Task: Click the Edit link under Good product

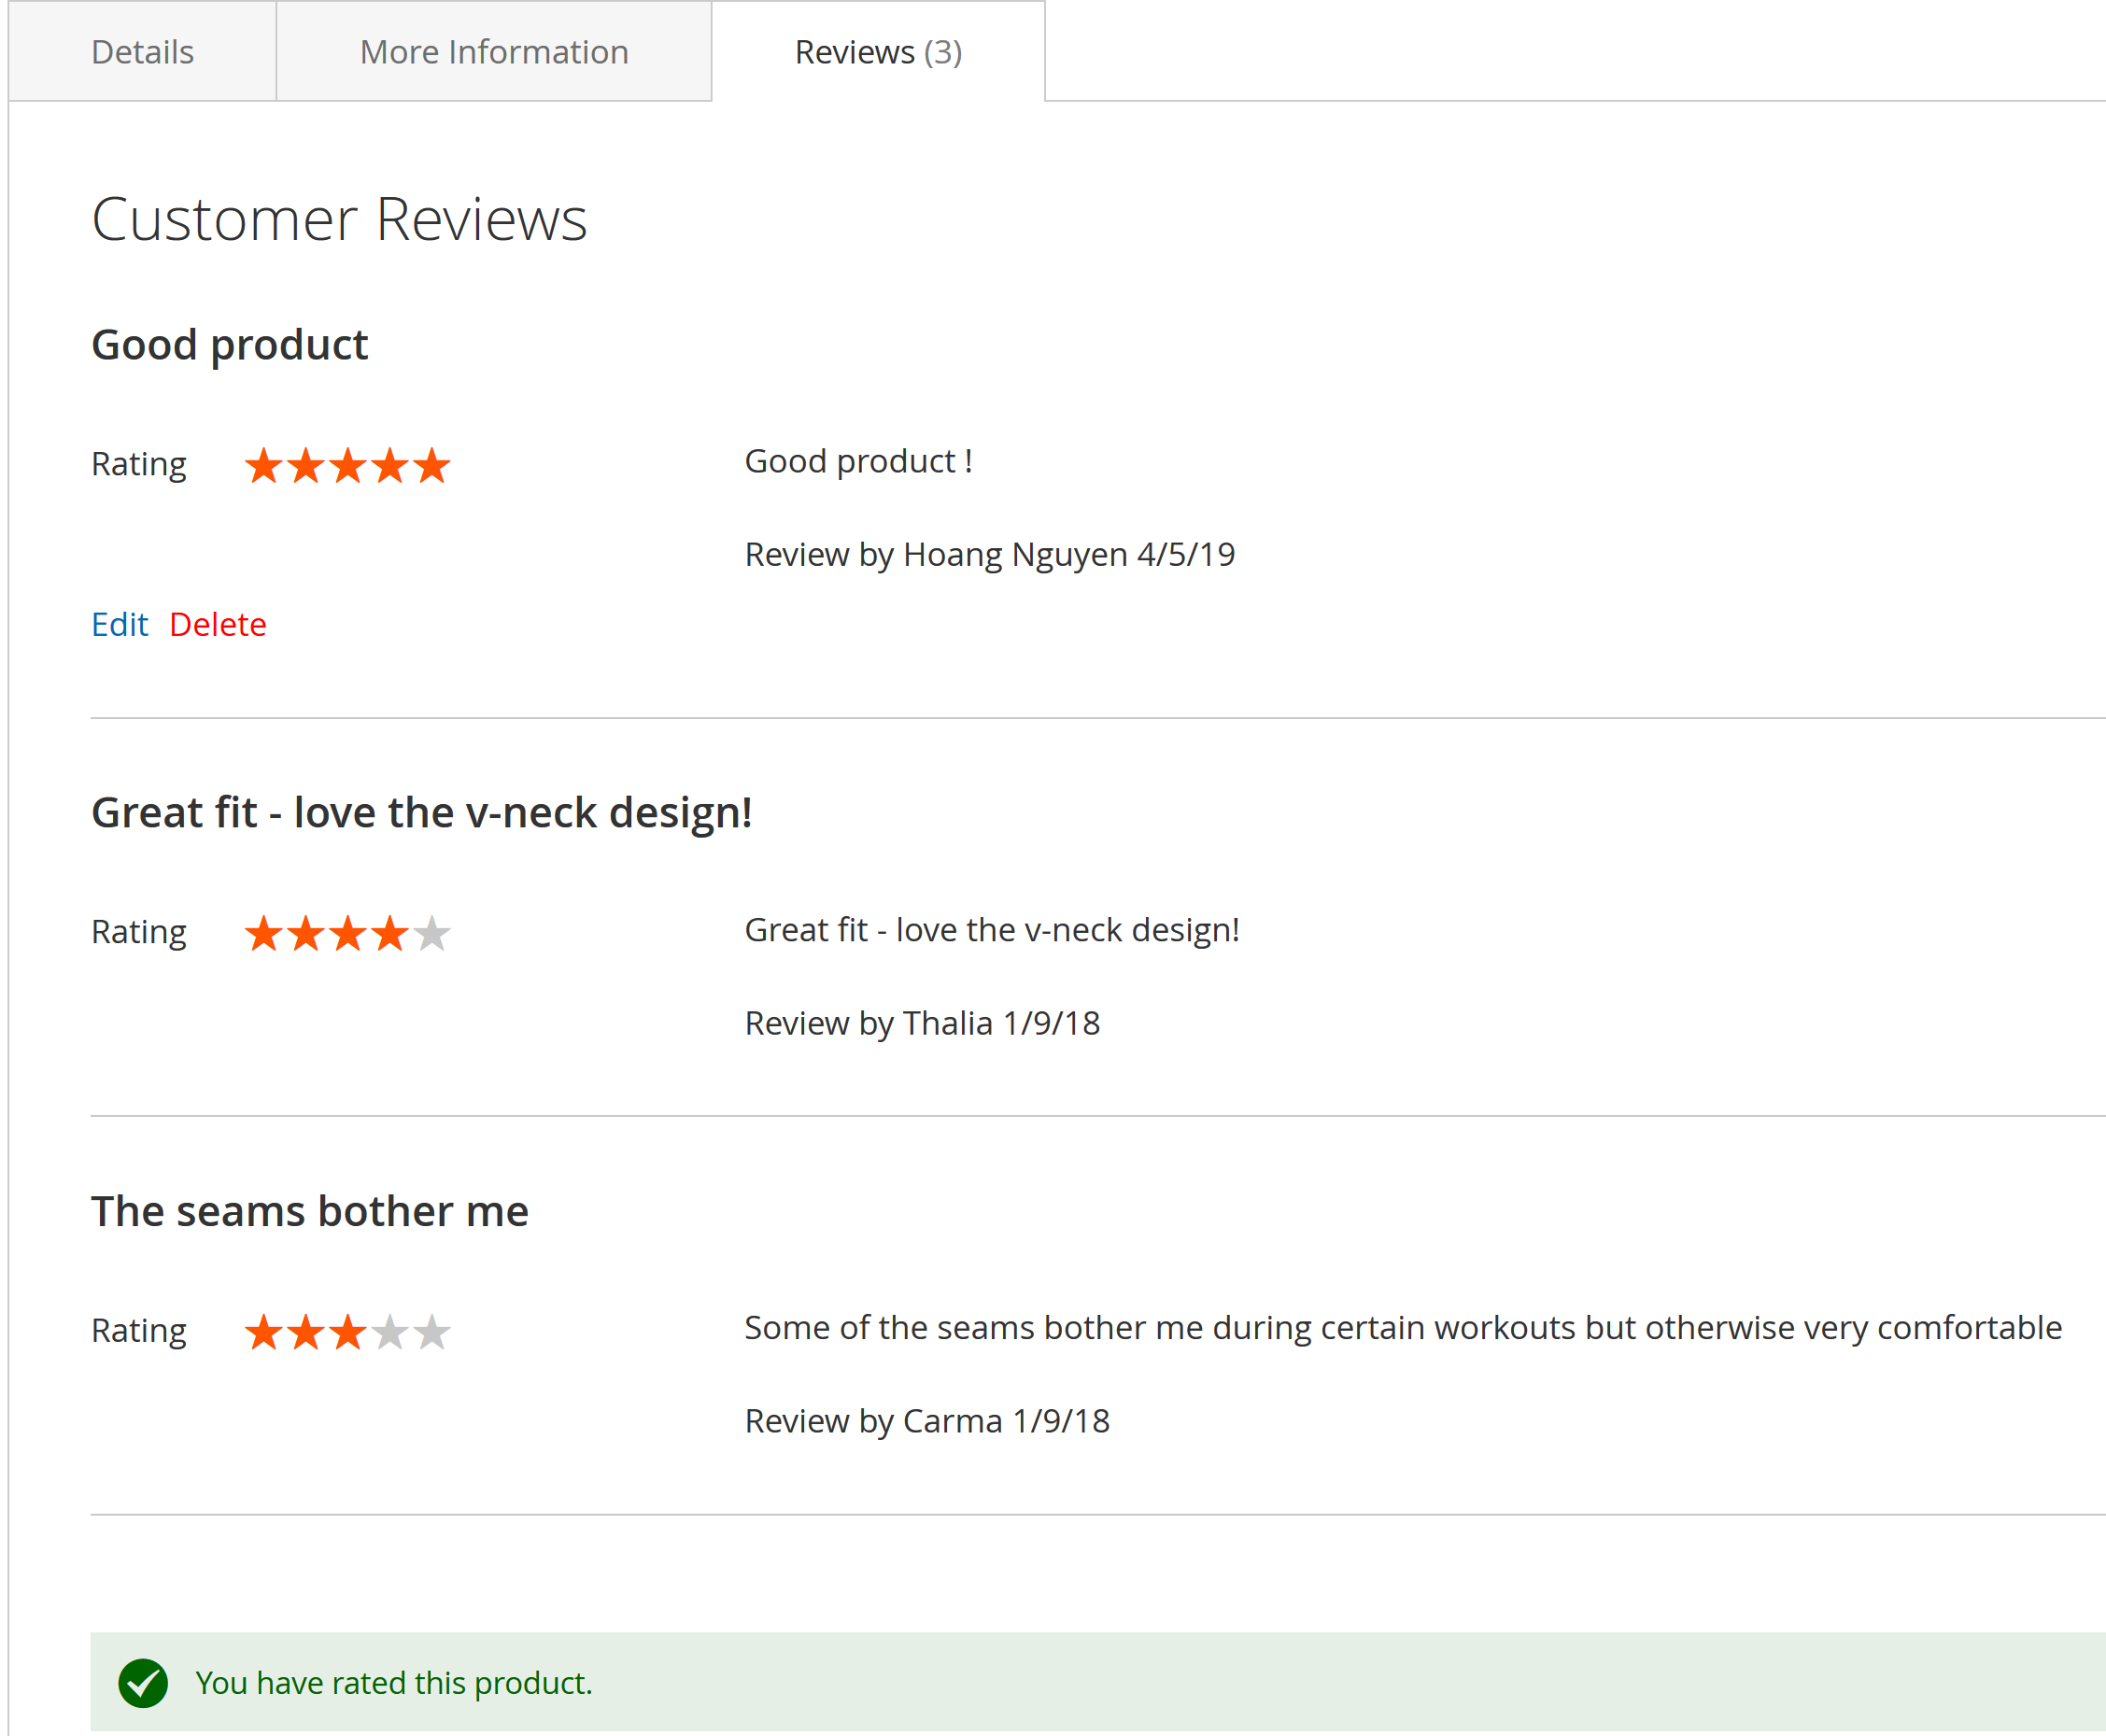Action: click(119, 624)
